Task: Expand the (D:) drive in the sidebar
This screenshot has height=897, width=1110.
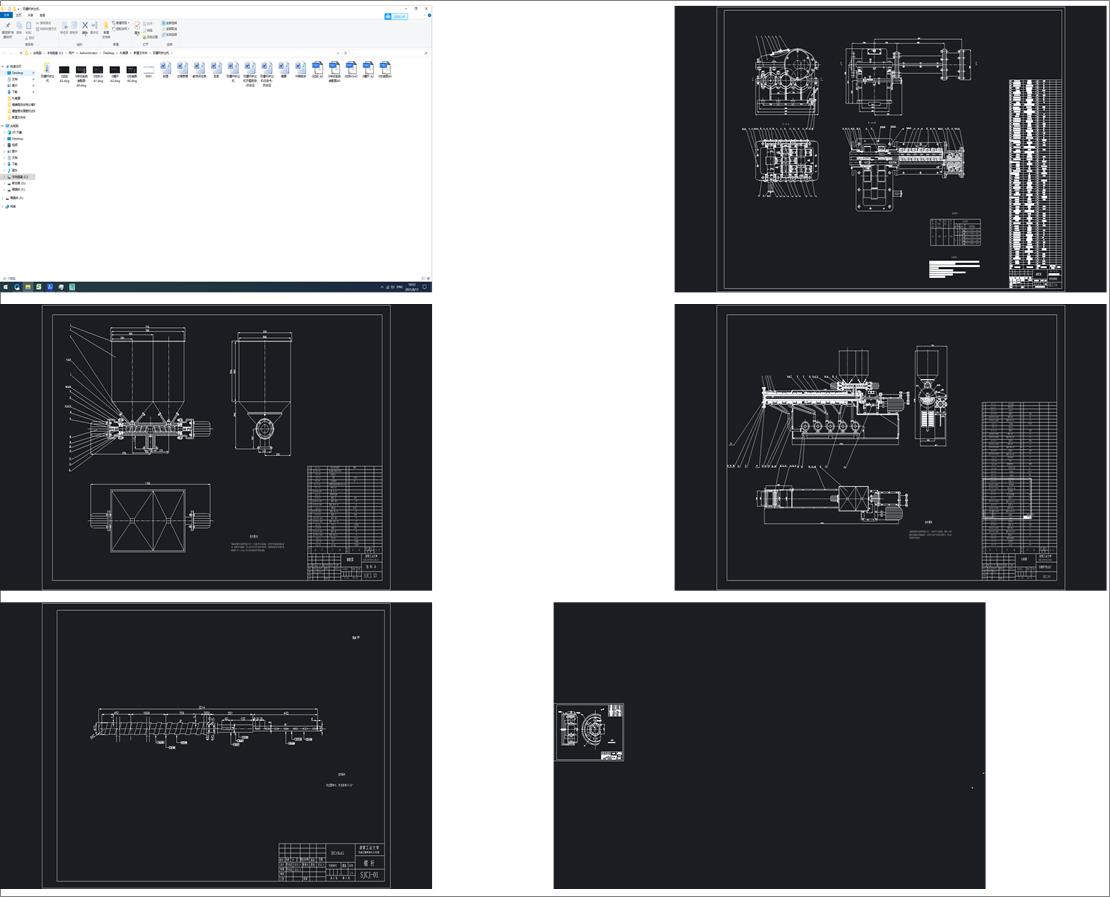Action: [4, 183]
